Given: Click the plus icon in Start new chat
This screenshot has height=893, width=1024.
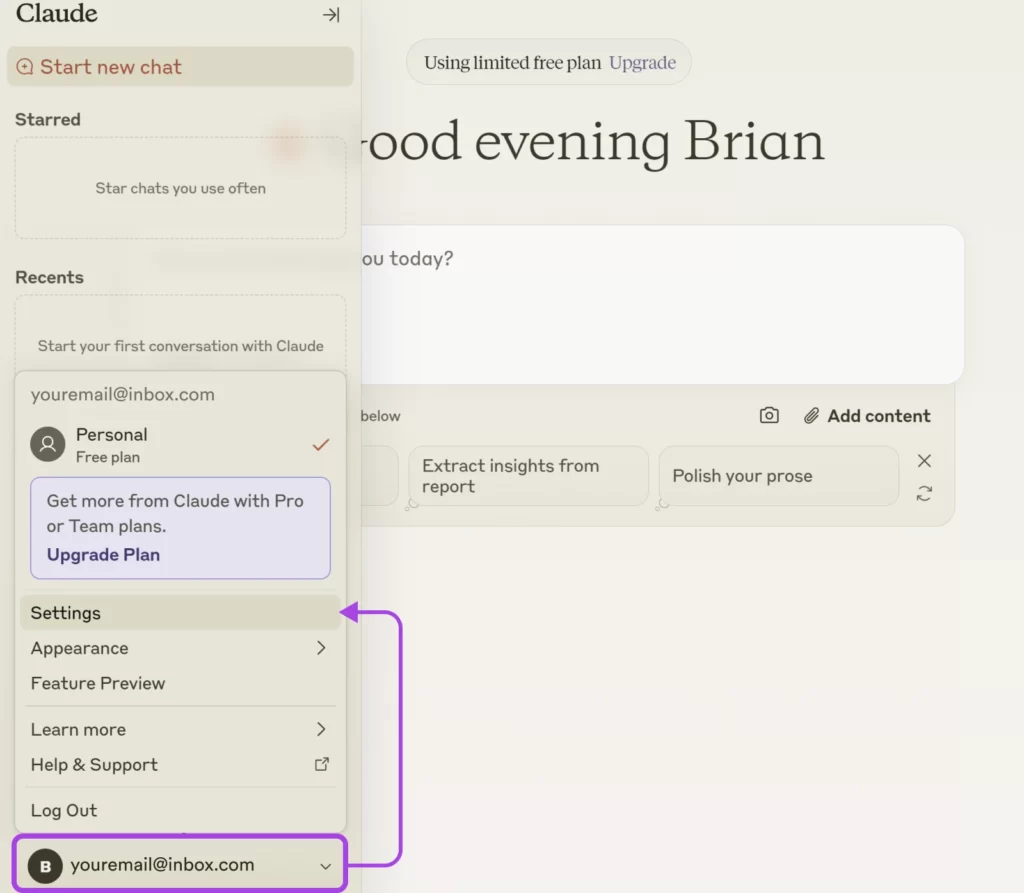Looking at the screenshot, I should click(25, 67).
